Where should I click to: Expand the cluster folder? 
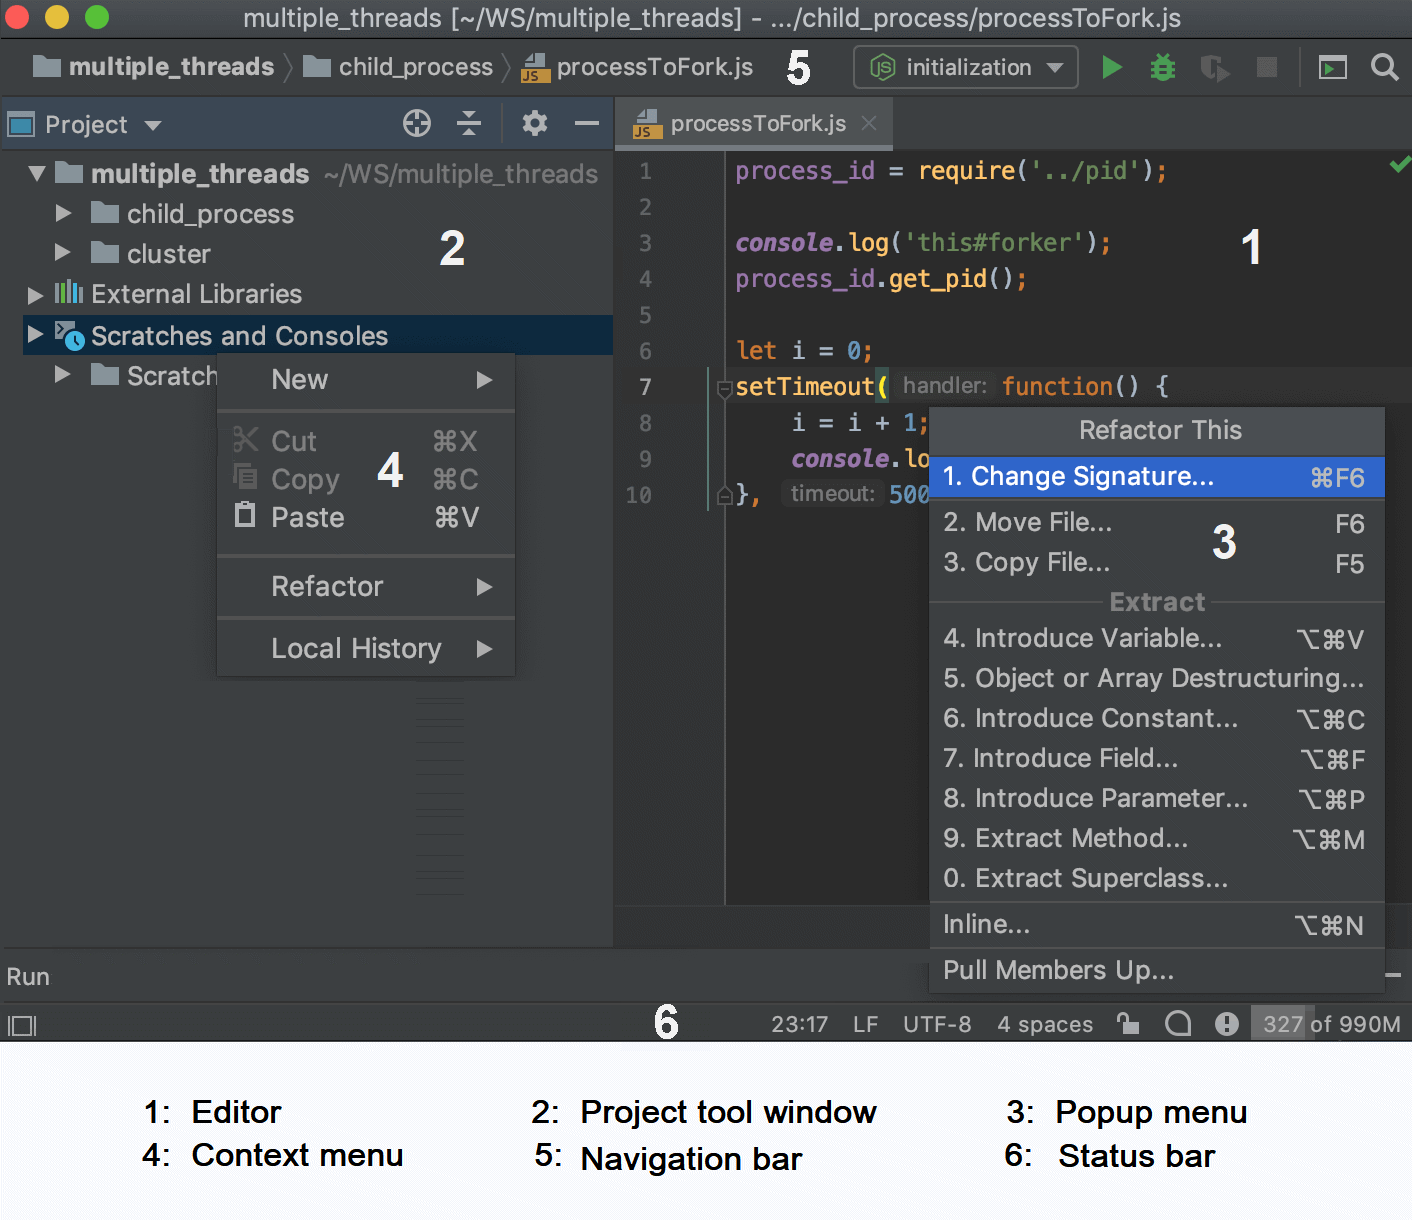(x=63, y=253)
